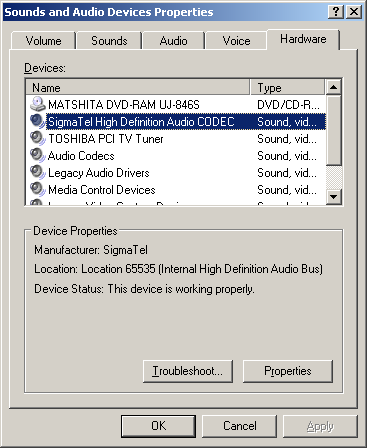Click the DVD drive icon beside MATSHITA DVD-RAM
The image size is (367, 448).
37,104
